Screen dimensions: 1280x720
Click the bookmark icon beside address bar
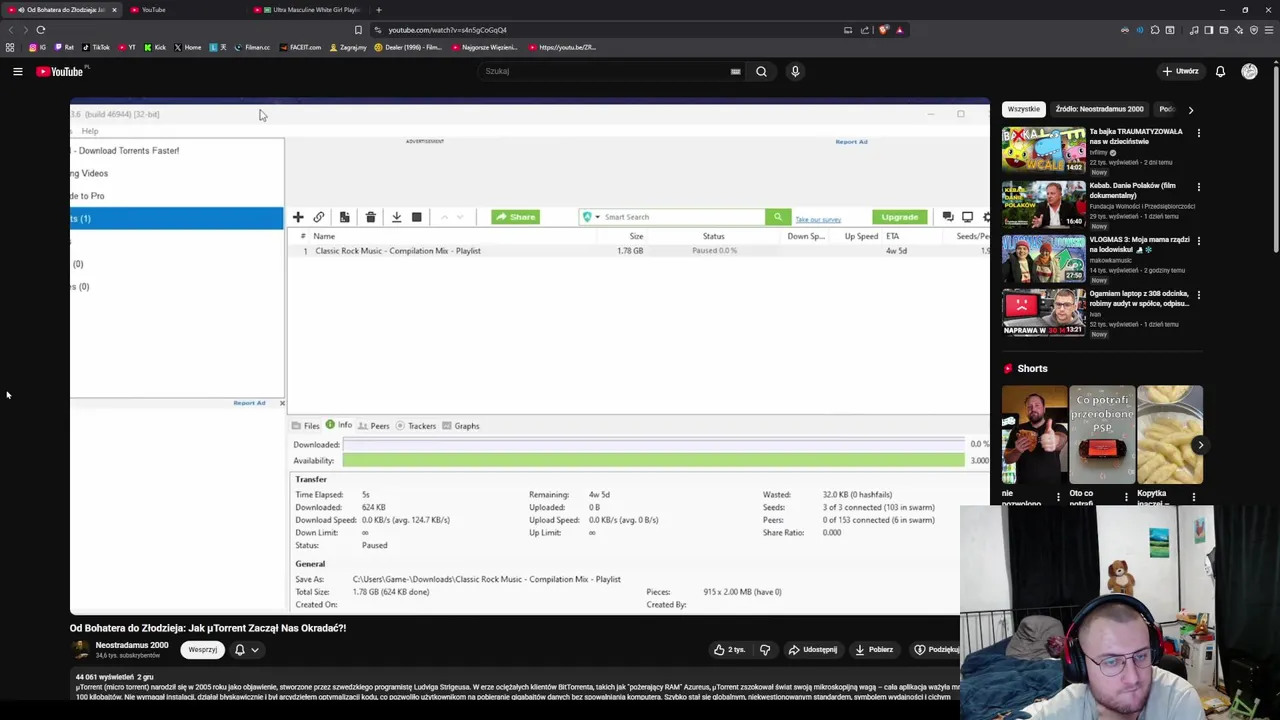click(x=358, y=30)
